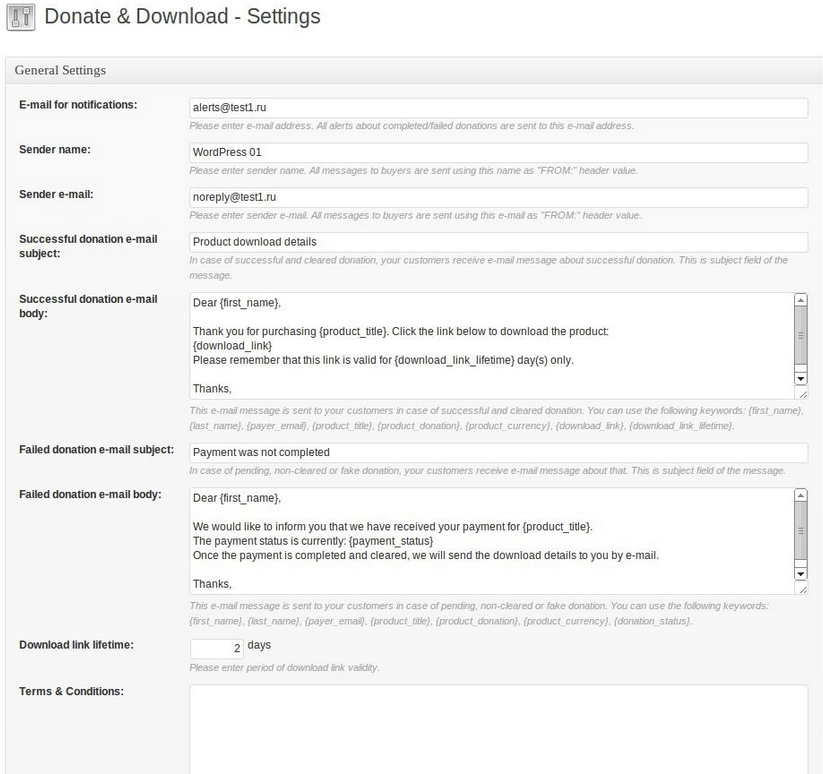Click hint below Failed donation subject field
This screenshot has height=774, width=823.
(487, 471)
